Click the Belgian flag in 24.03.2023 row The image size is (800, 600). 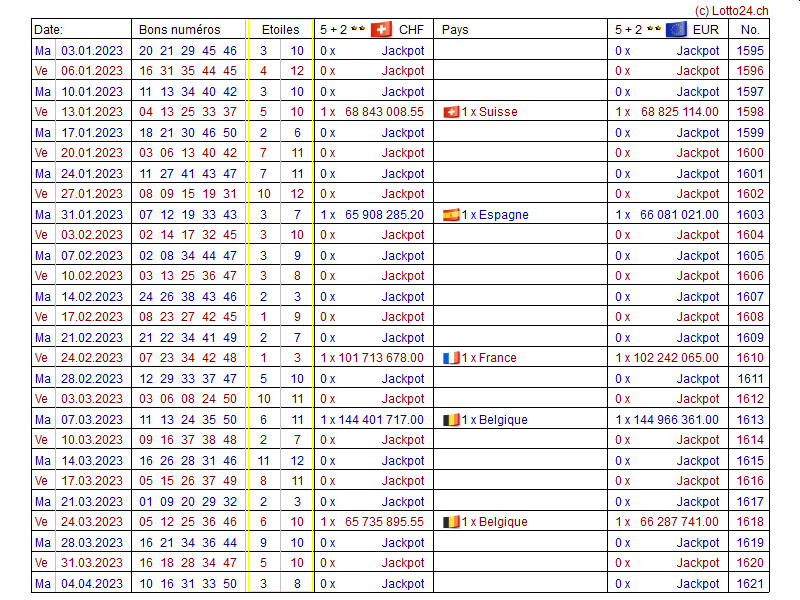(451, 522)
